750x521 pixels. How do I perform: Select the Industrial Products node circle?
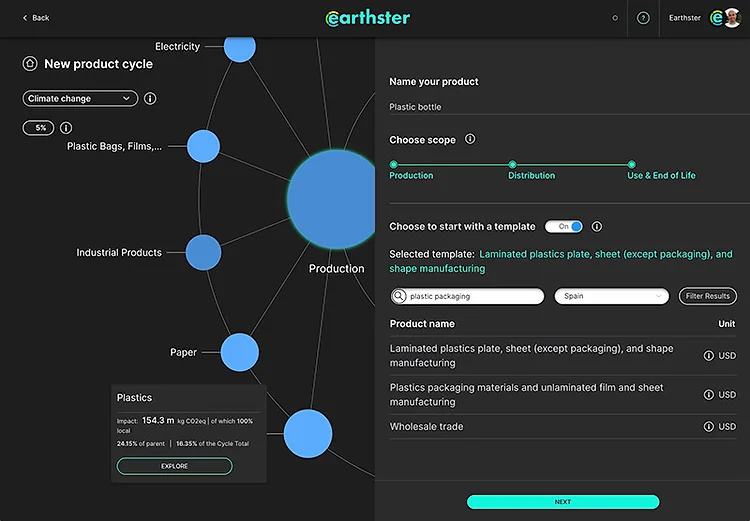[x=203, y=253]
